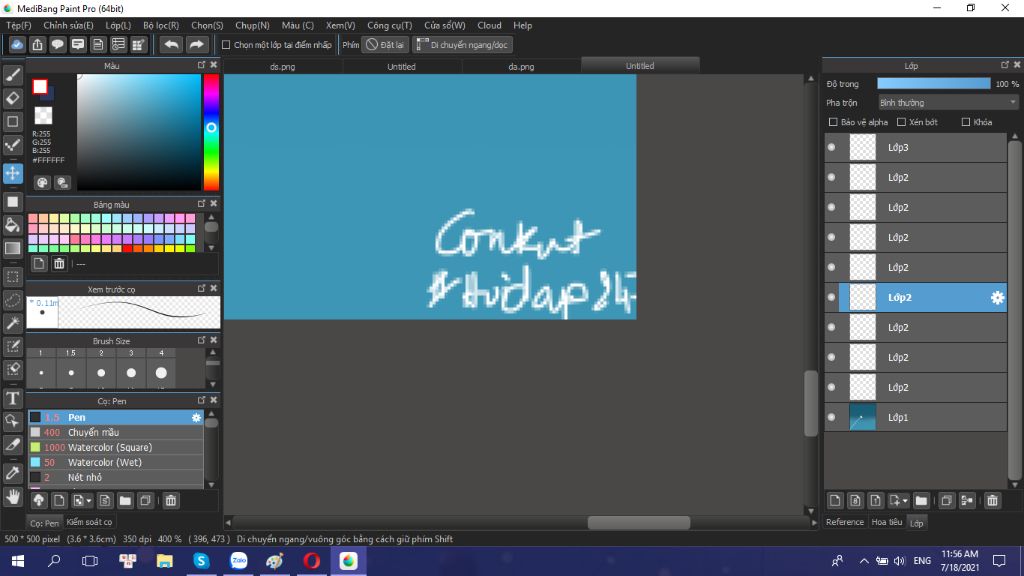The image size is (1024, 576).
Task: Select 'Watercolor (Wet)' brush
Action: point(116,462)
